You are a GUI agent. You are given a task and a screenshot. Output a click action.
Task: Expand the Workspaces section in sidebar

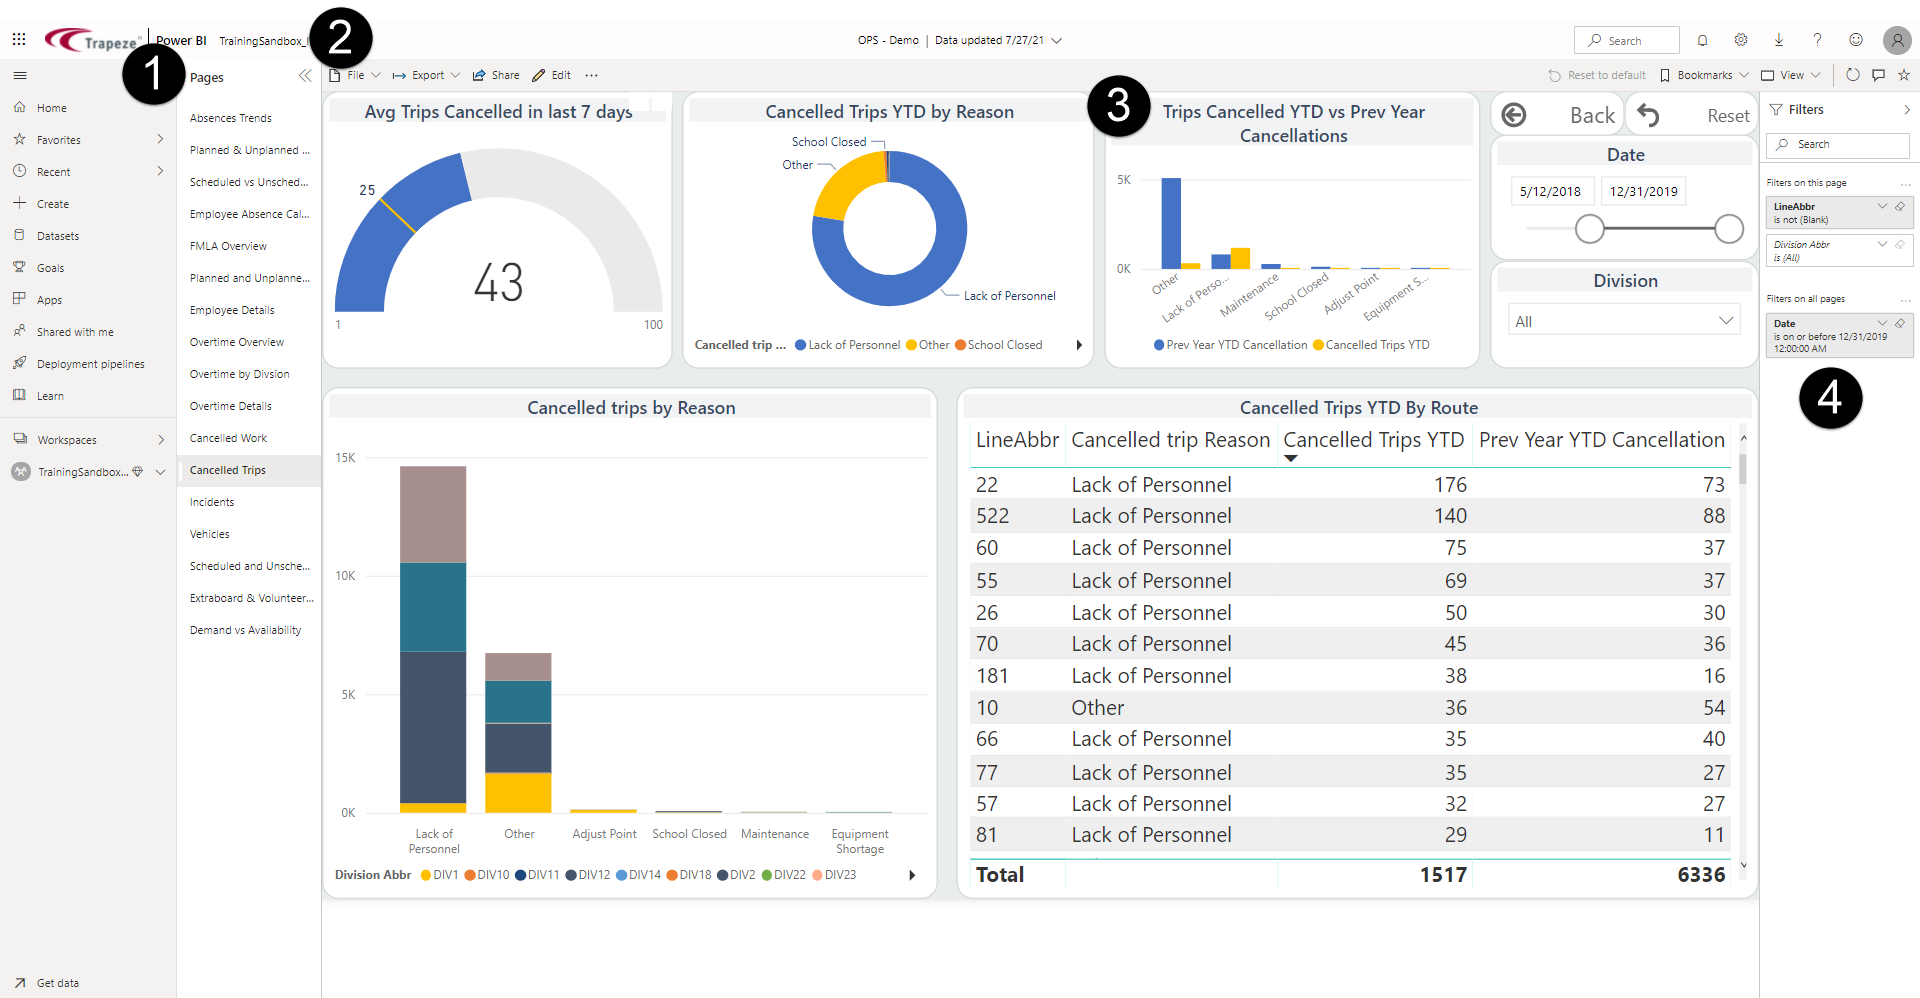click(160, 440)
